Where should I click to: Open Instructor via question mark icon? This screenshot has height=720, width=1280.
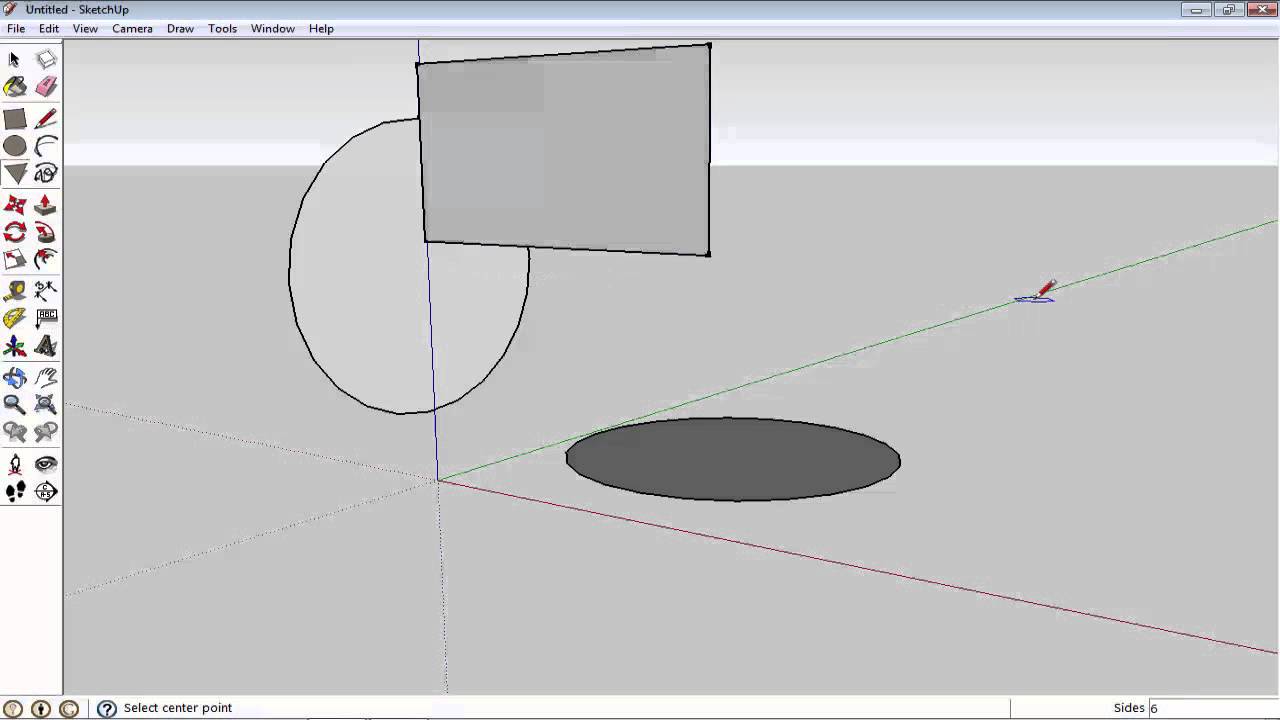pos(107,709)
